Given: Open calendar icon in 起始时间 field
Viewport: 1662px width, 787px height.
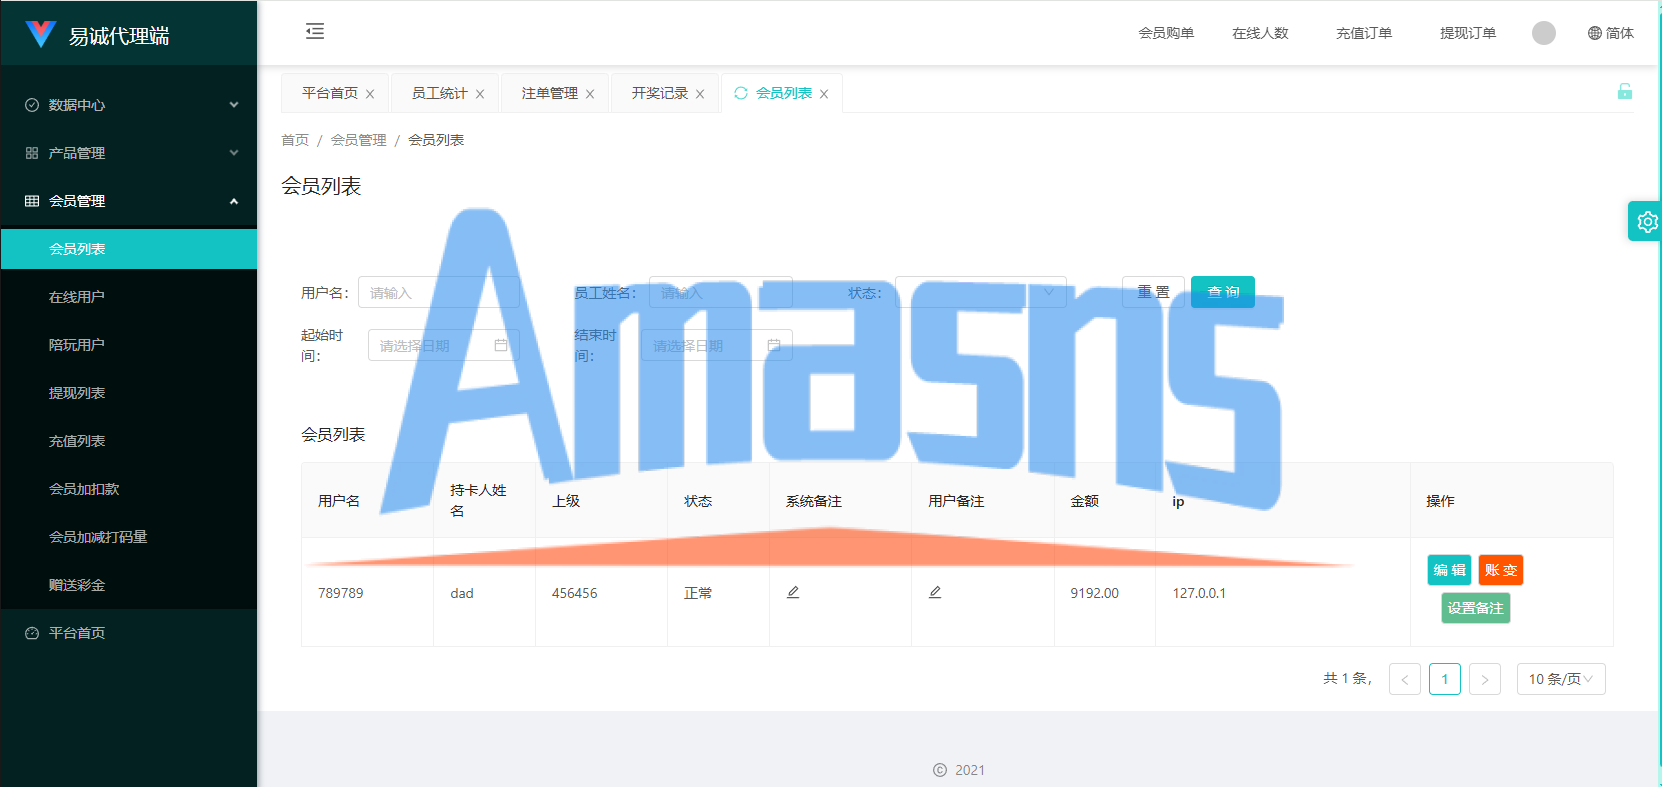Looking at the screenshot, I should click(501, 345).
